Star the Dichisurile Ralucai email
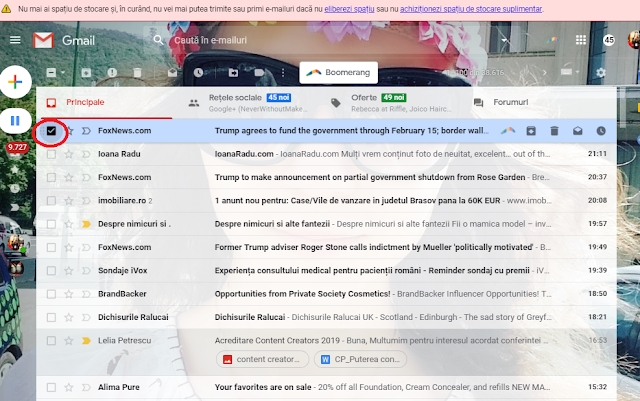This screenshot has height=401, width=640. point(69,317)
